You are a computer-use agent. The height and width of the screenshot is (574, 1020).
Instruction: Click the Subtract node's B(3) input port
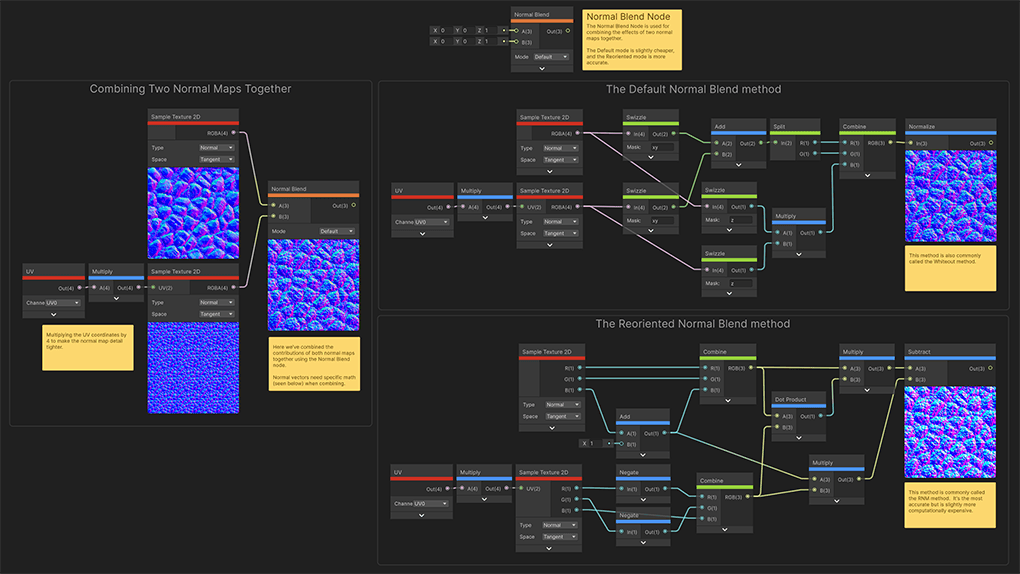910,379
